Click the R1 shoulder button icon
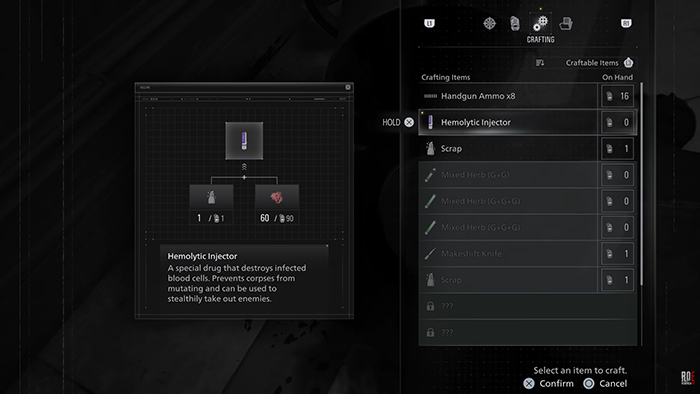This screenshot has width=700, height=394. click(626, 23)
